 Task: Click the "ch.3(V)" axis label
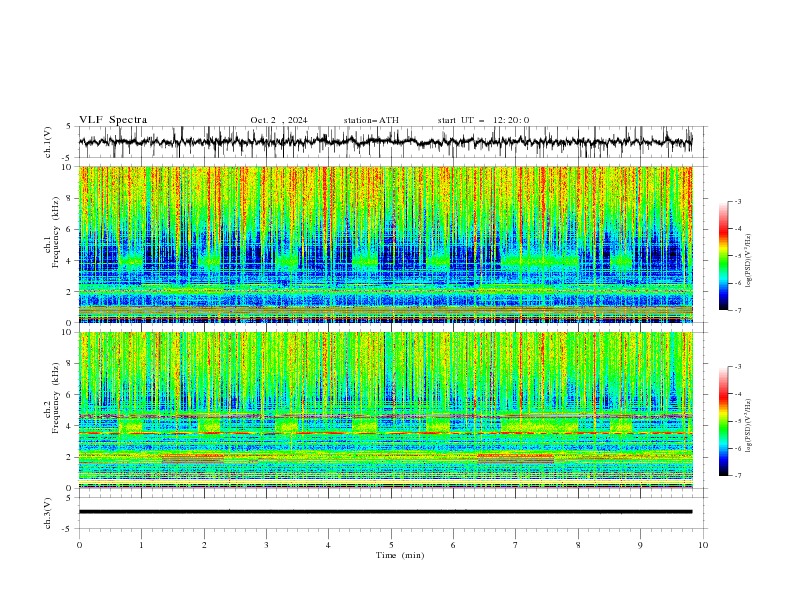point(48,513)
